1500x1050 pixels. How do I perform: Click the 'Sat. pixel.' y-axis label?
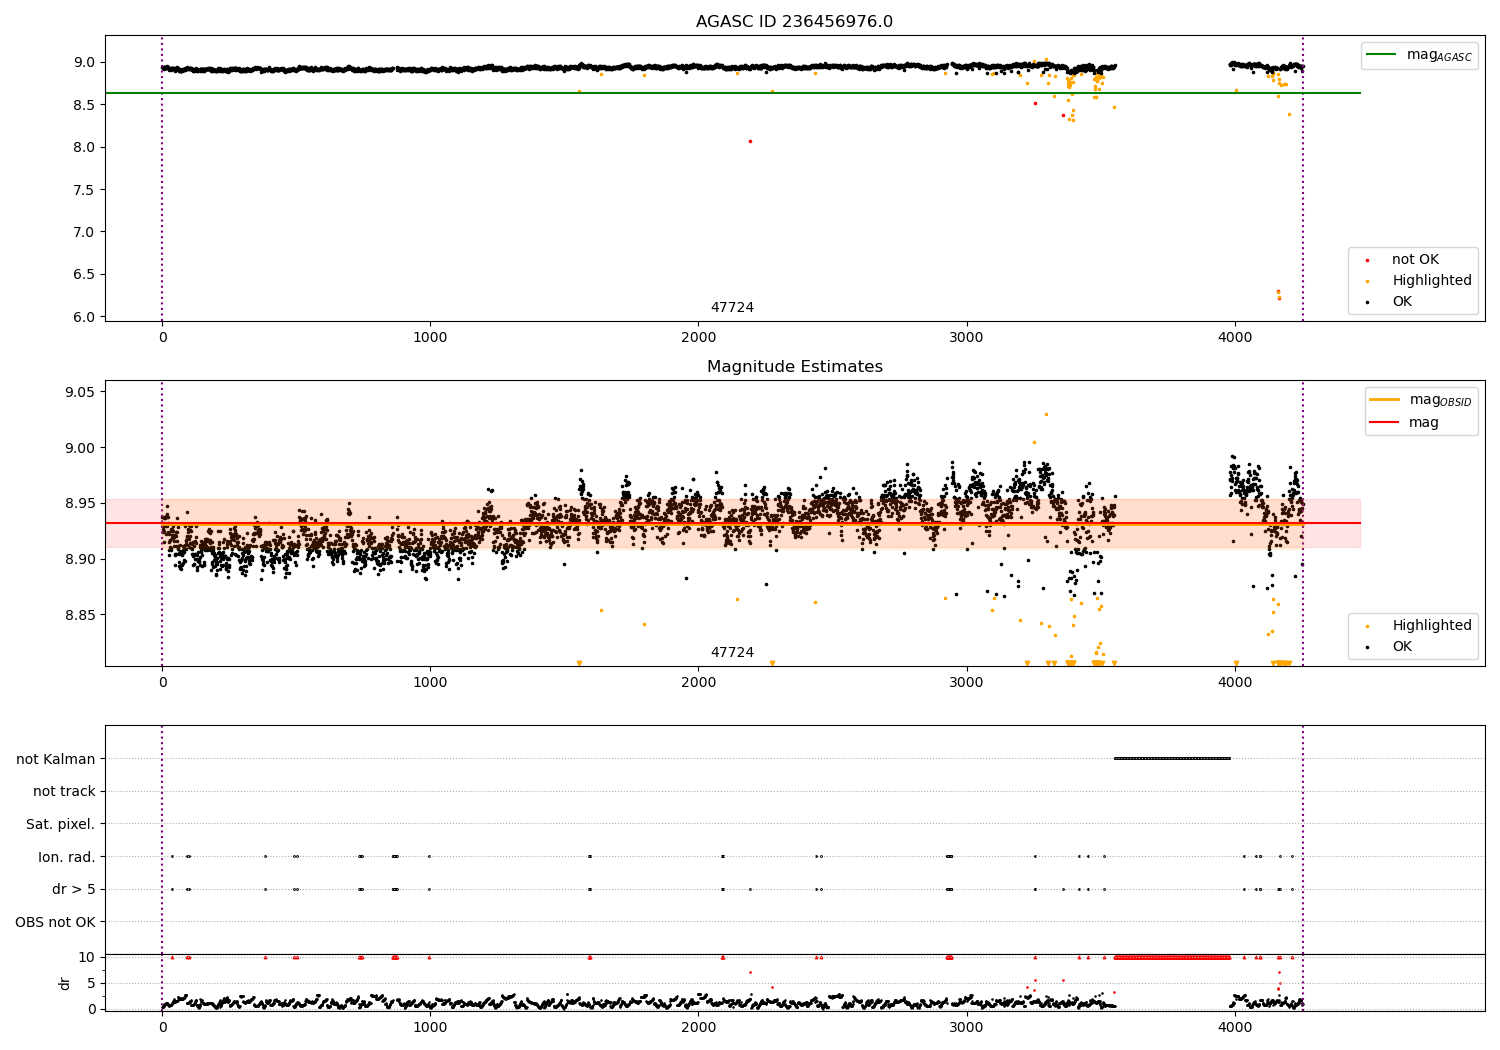[60, 824]
